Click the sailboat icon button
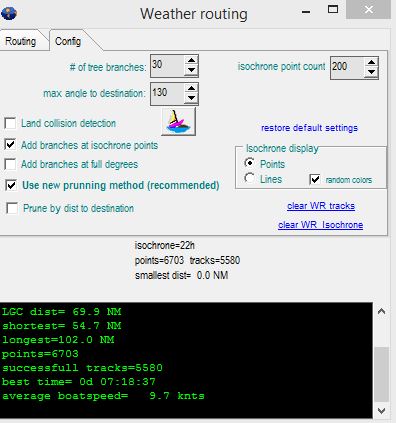Screen dimensions: 396x423 click(178, 122)
